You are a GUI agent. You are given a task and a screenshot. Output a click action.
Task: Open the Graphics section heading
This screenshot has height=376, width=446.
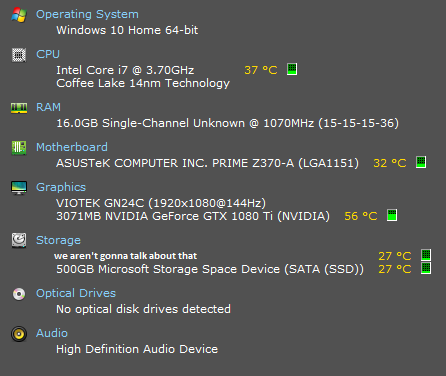click(61, 187)
